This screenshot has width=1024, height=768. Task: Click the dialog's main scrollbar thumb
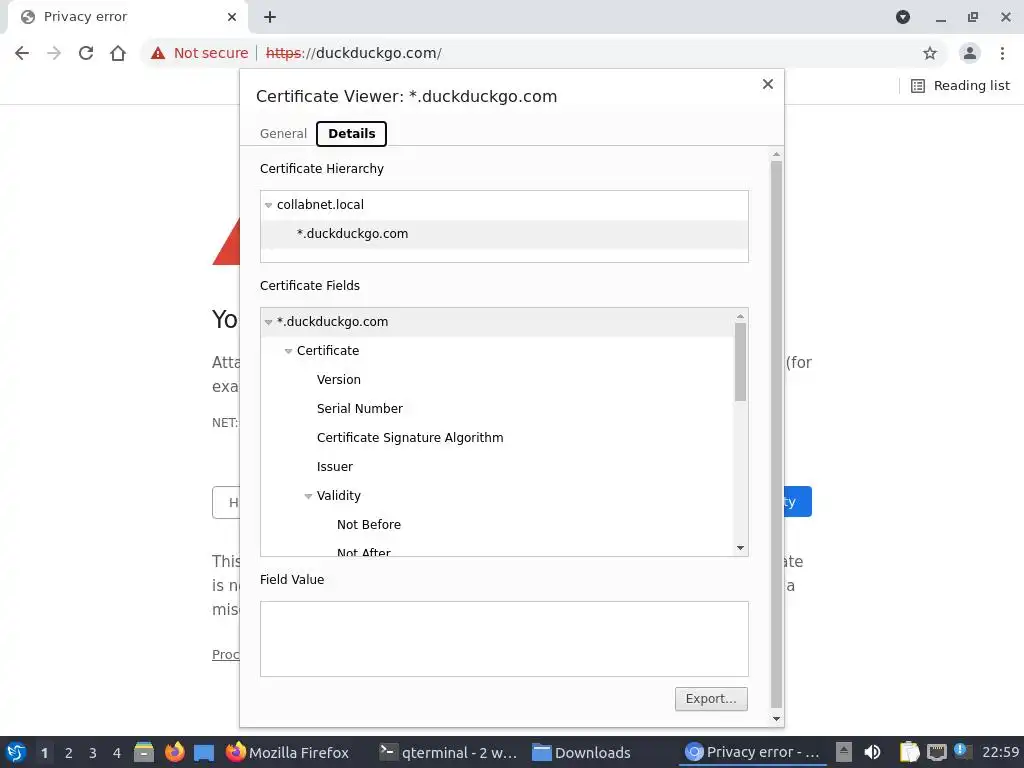tap(776, 434)
